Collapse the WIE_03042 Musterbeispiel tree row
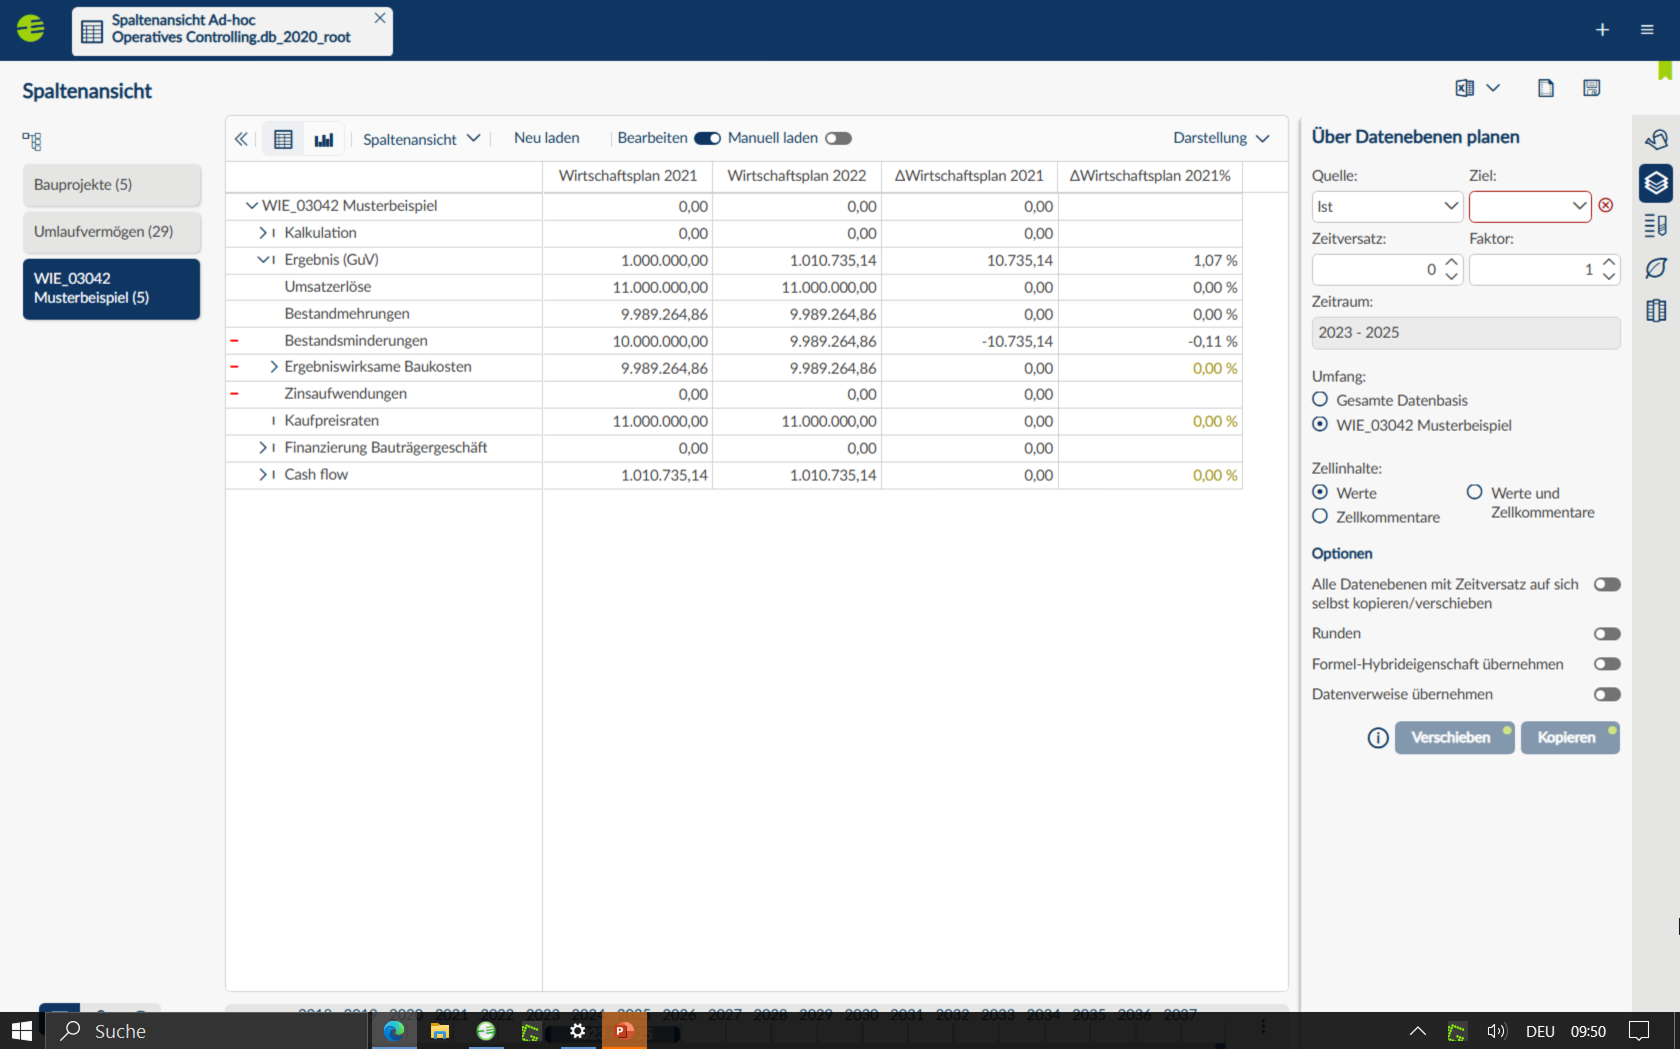Viewport: 1680px width, 1049px height. point(251,206)
